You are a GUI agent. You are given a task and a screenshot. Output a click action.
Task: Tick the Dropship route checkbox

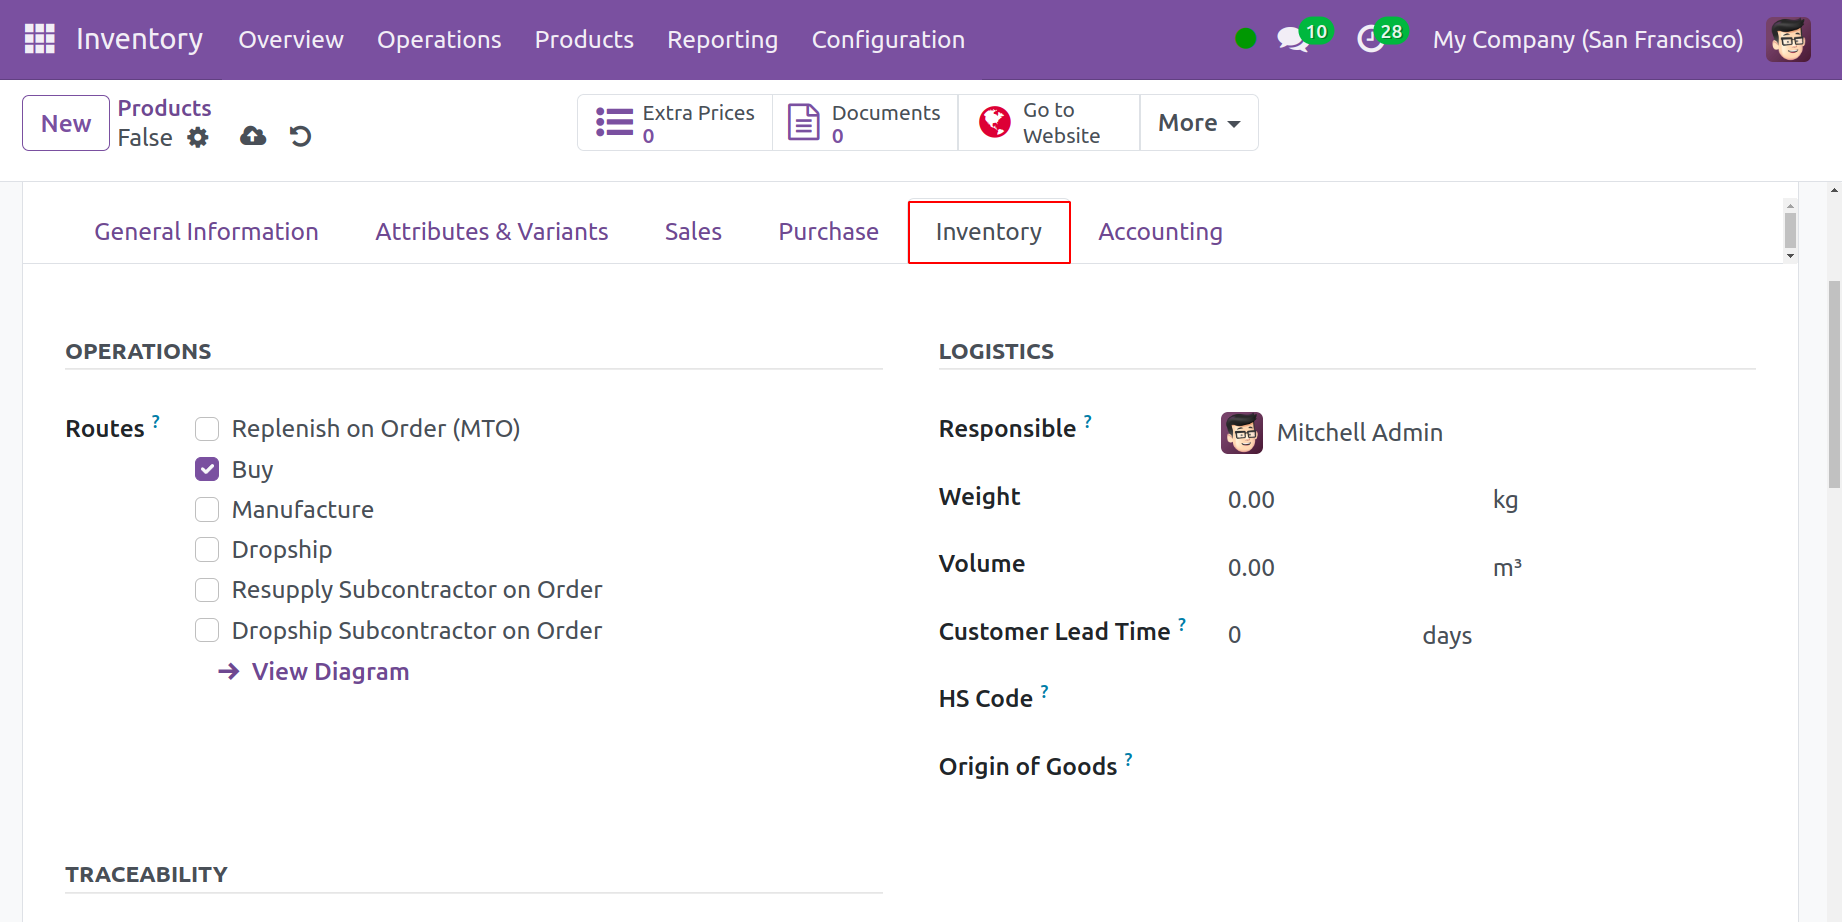click(x=207, y=550)
